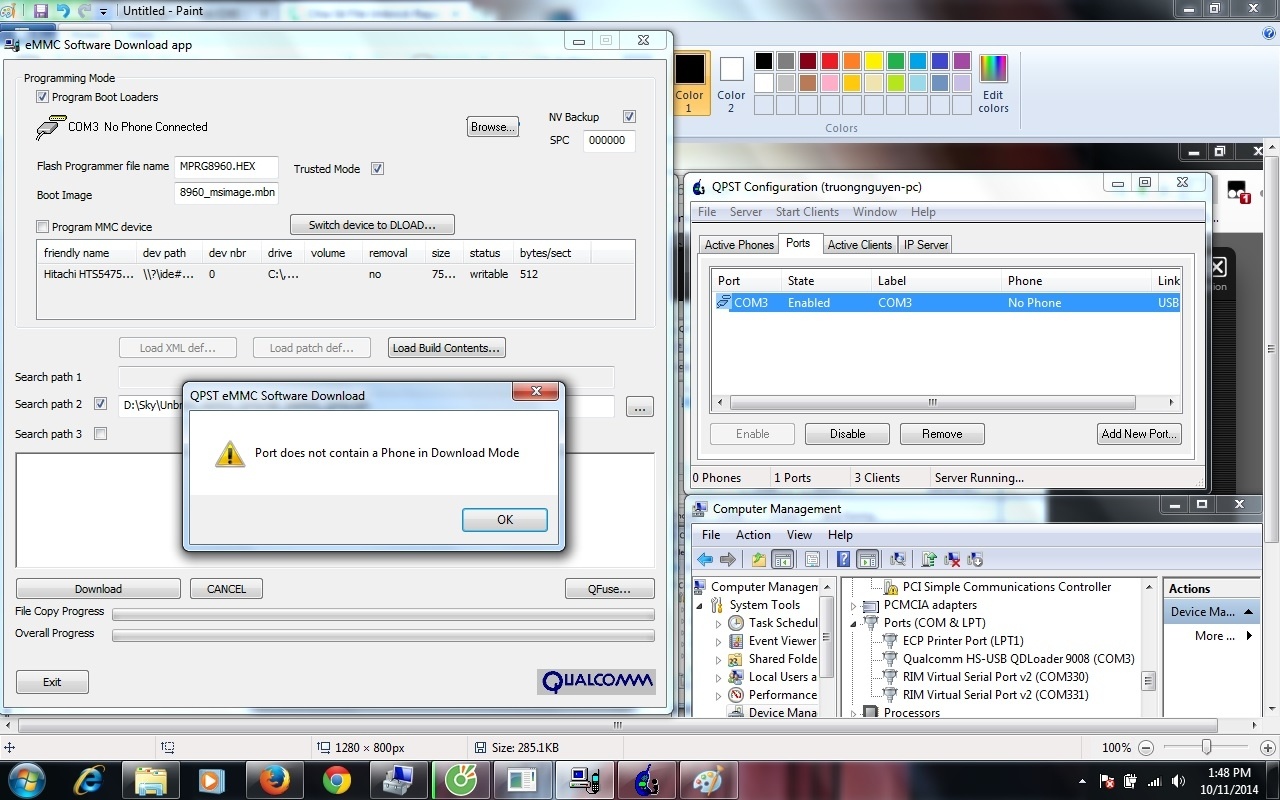Expand Shared Folders tree node

click(x=718, y=659)
